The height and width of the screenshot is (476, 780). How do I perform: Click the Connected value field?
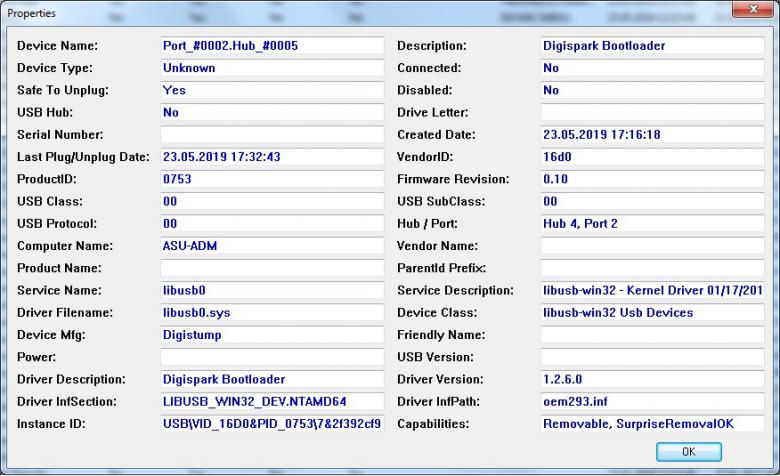tap(652, 68)
